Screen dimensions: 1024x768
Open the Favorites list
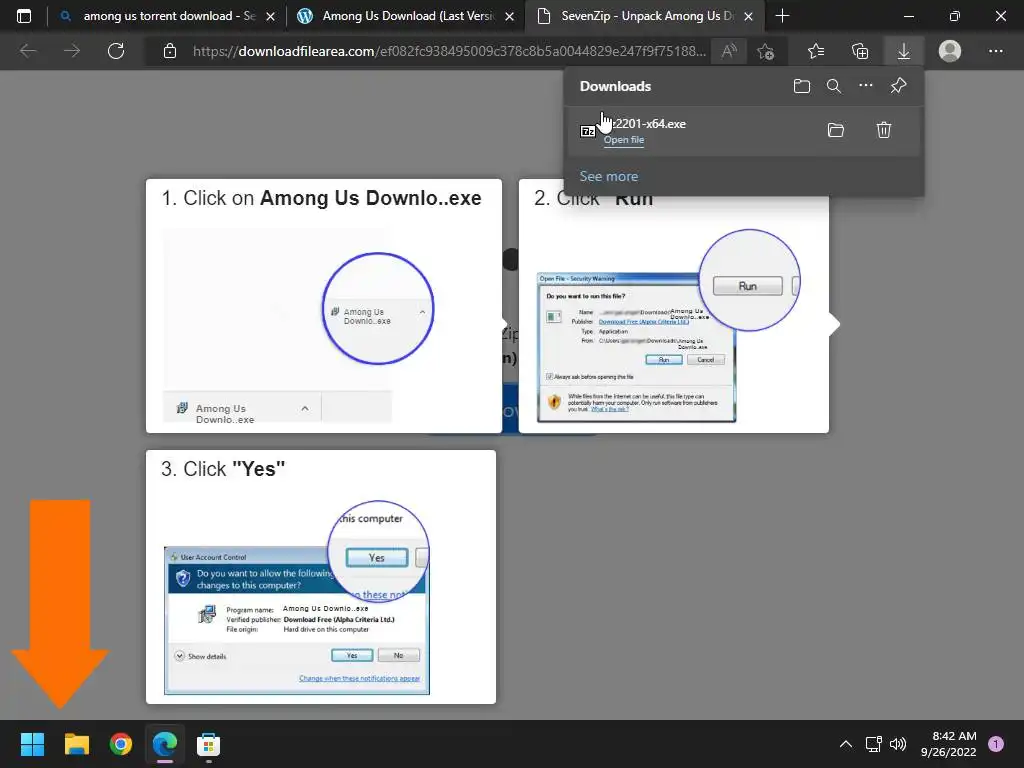(x=816, y=51)
